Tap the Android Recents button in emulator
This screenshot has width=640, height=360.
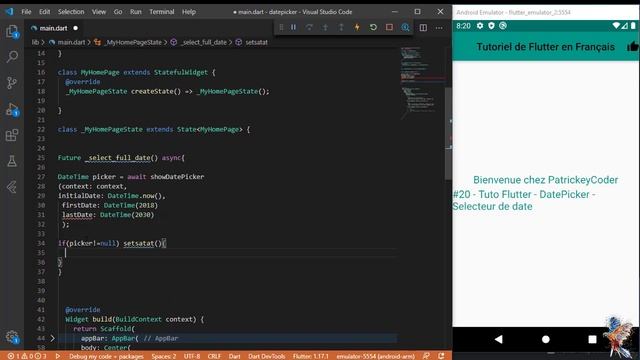(x=592, y=339)
